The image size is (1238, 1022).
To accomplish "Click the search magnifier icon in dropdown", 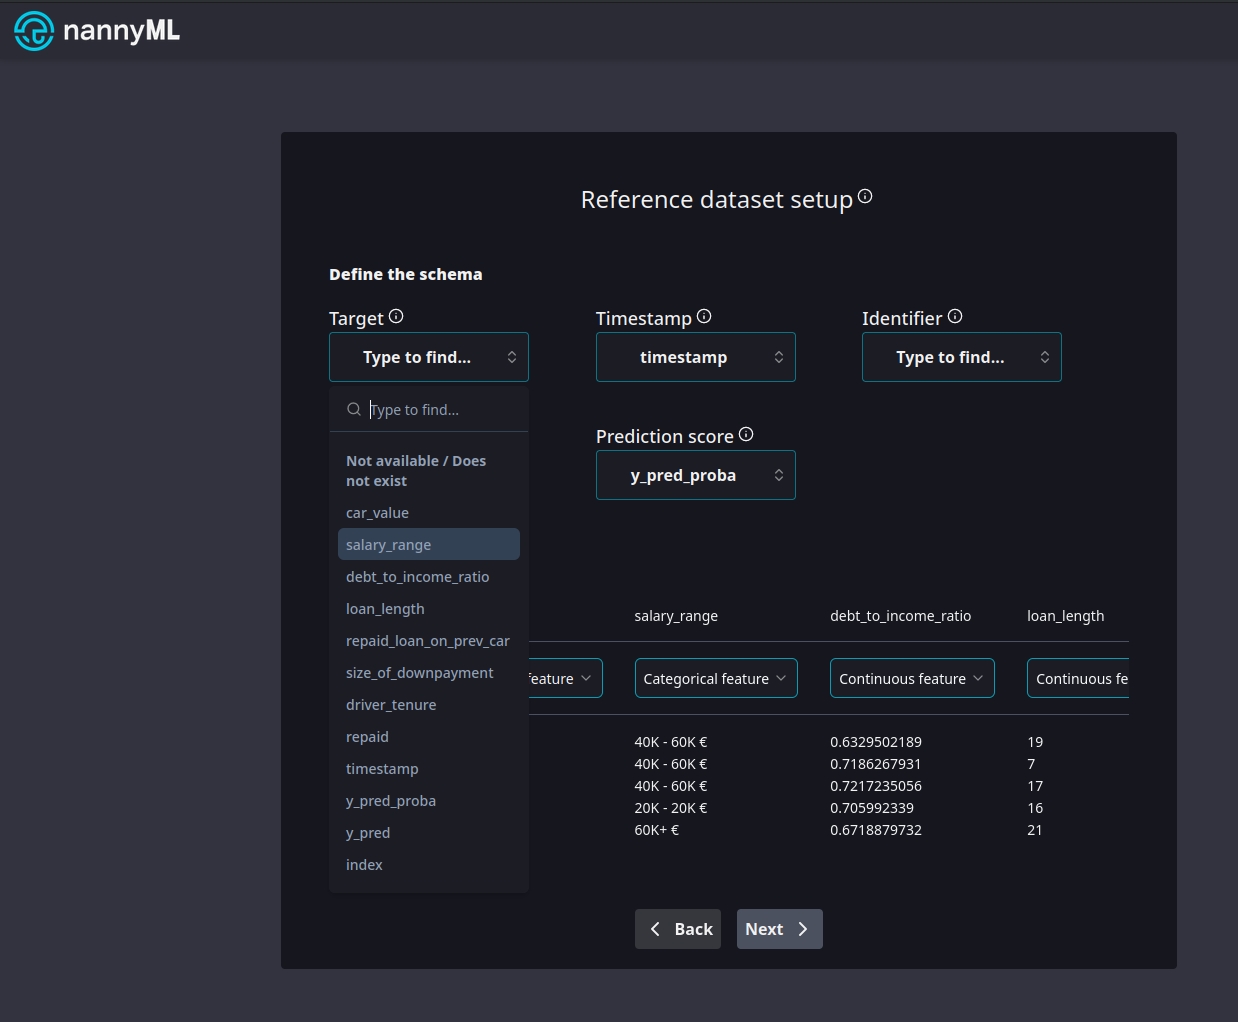I will tap(354, 410).
